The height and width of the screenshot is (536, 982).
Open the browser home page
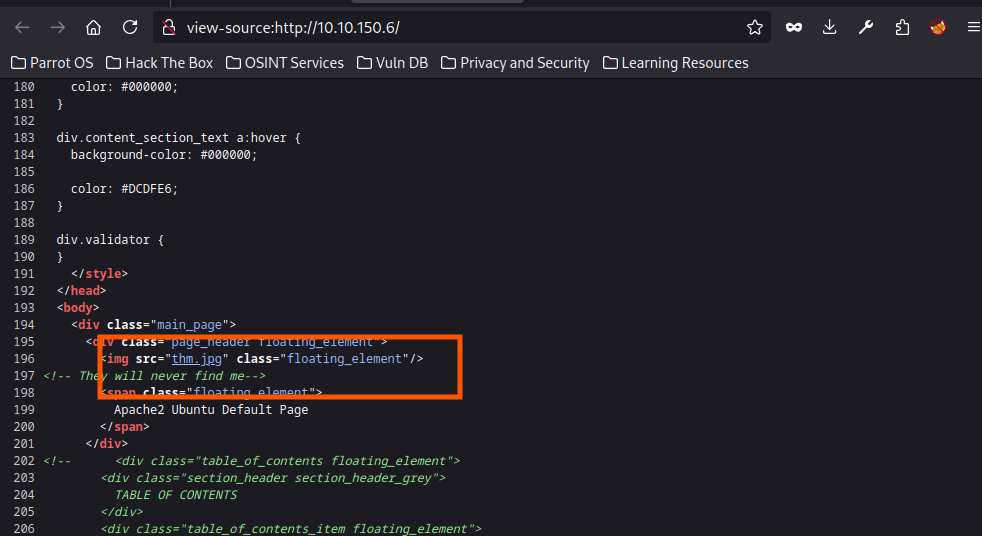[93, 28]
